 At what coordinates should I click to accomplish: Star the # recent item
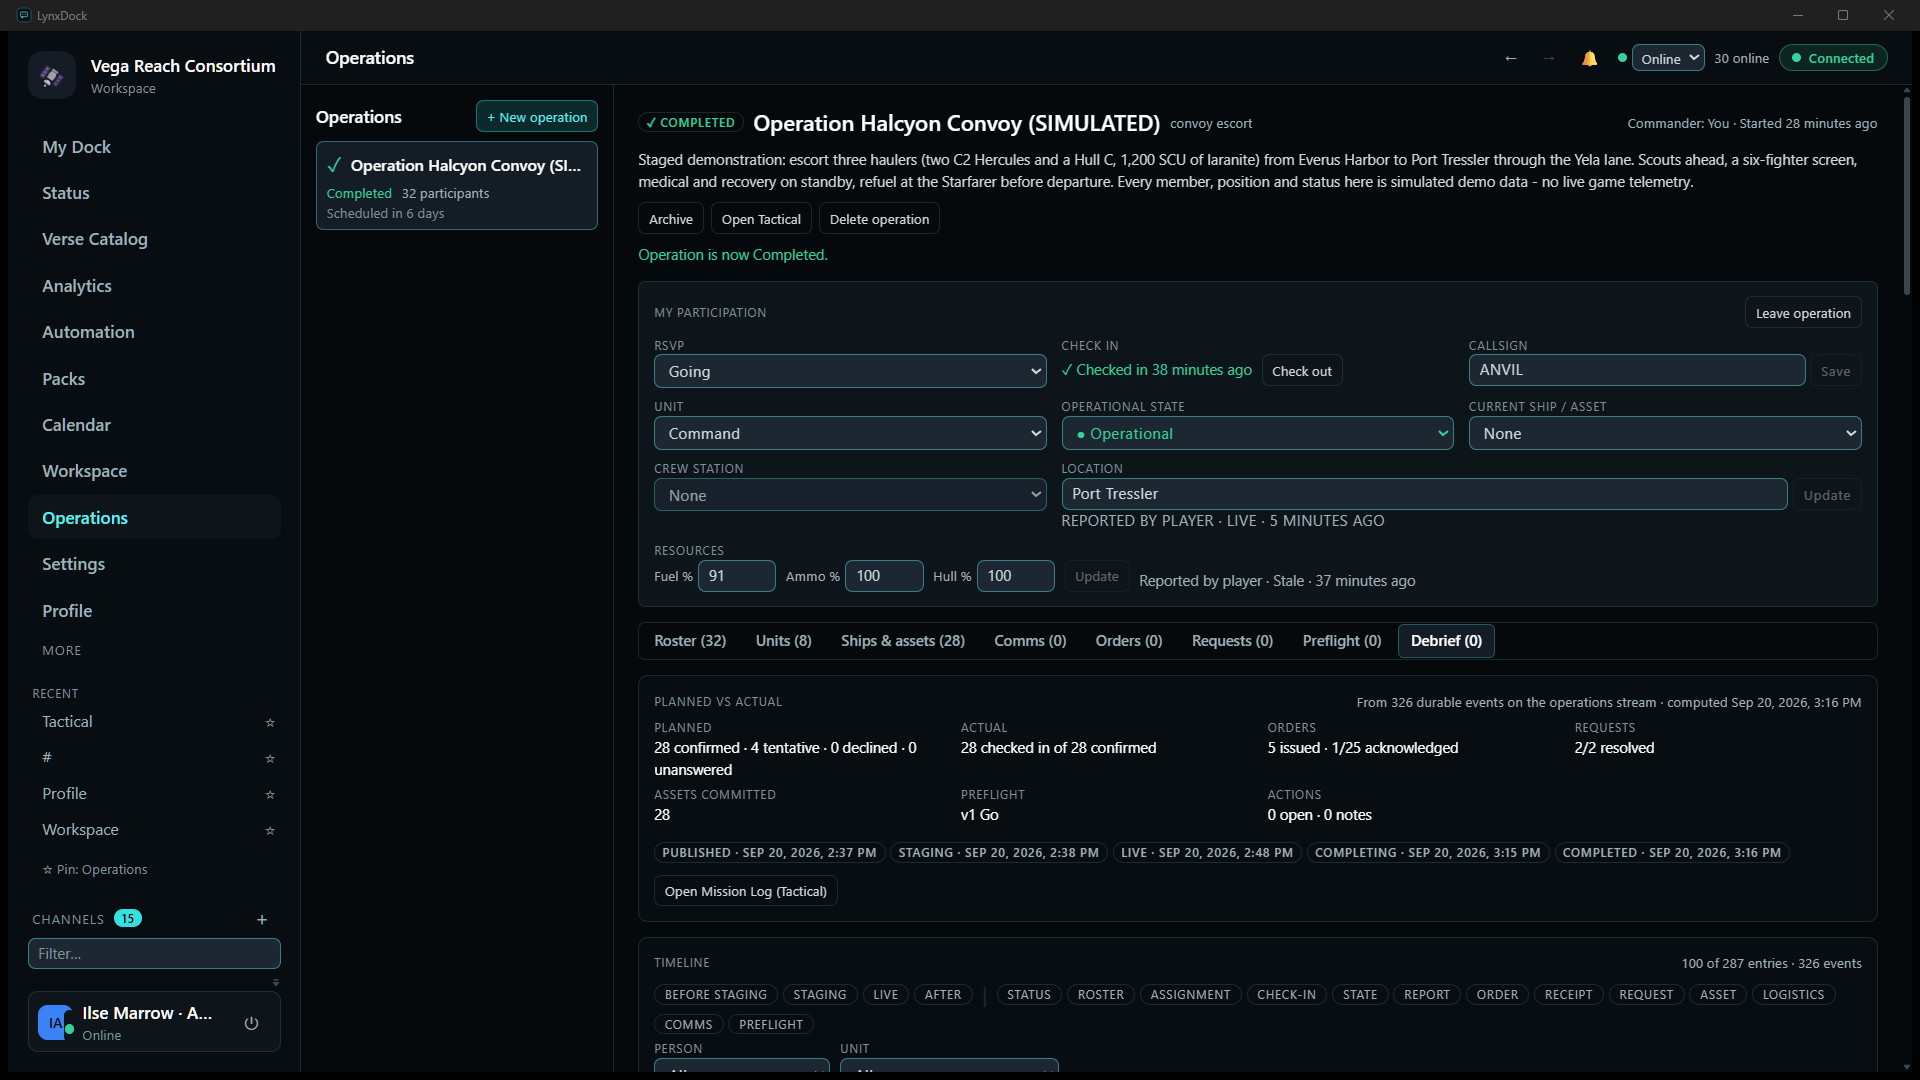(x=270, y=758)
